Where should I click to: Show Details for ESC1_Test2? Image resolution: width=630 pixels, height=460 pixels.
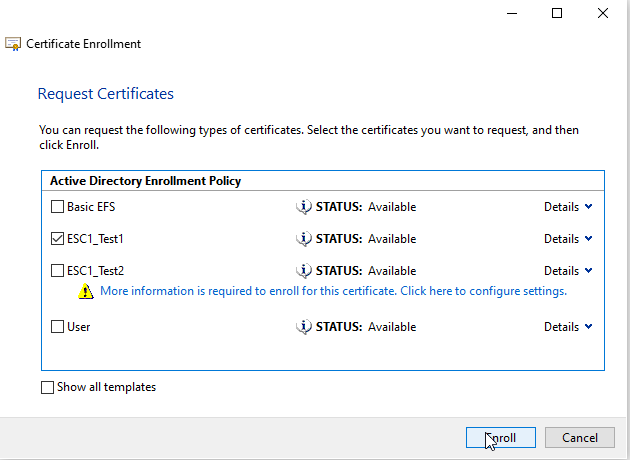[x=567, y=271]
